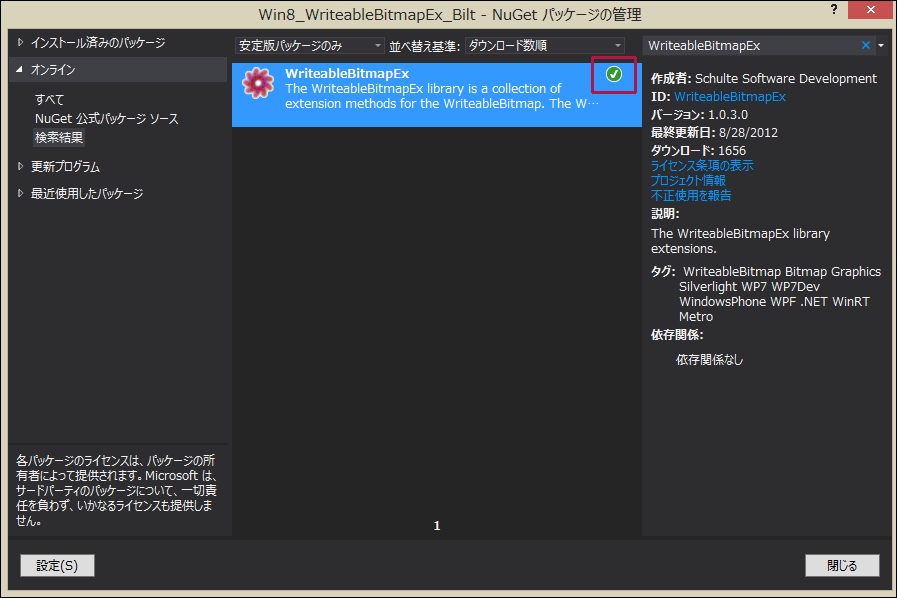Collapse the オンライン section
Viewport: 897px width, 598px height.
coord(20,69)
